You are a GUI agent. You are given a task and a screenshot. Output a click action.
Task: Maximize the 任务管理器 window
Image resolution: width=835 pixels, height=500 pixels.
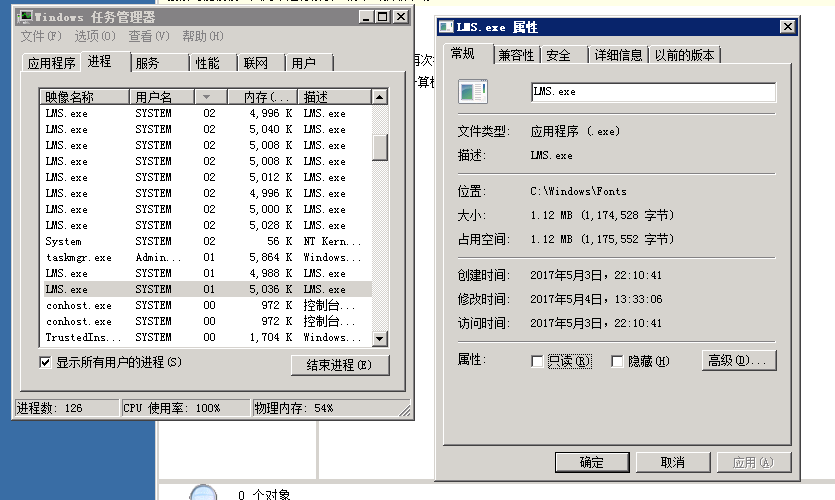coord(383,17)
